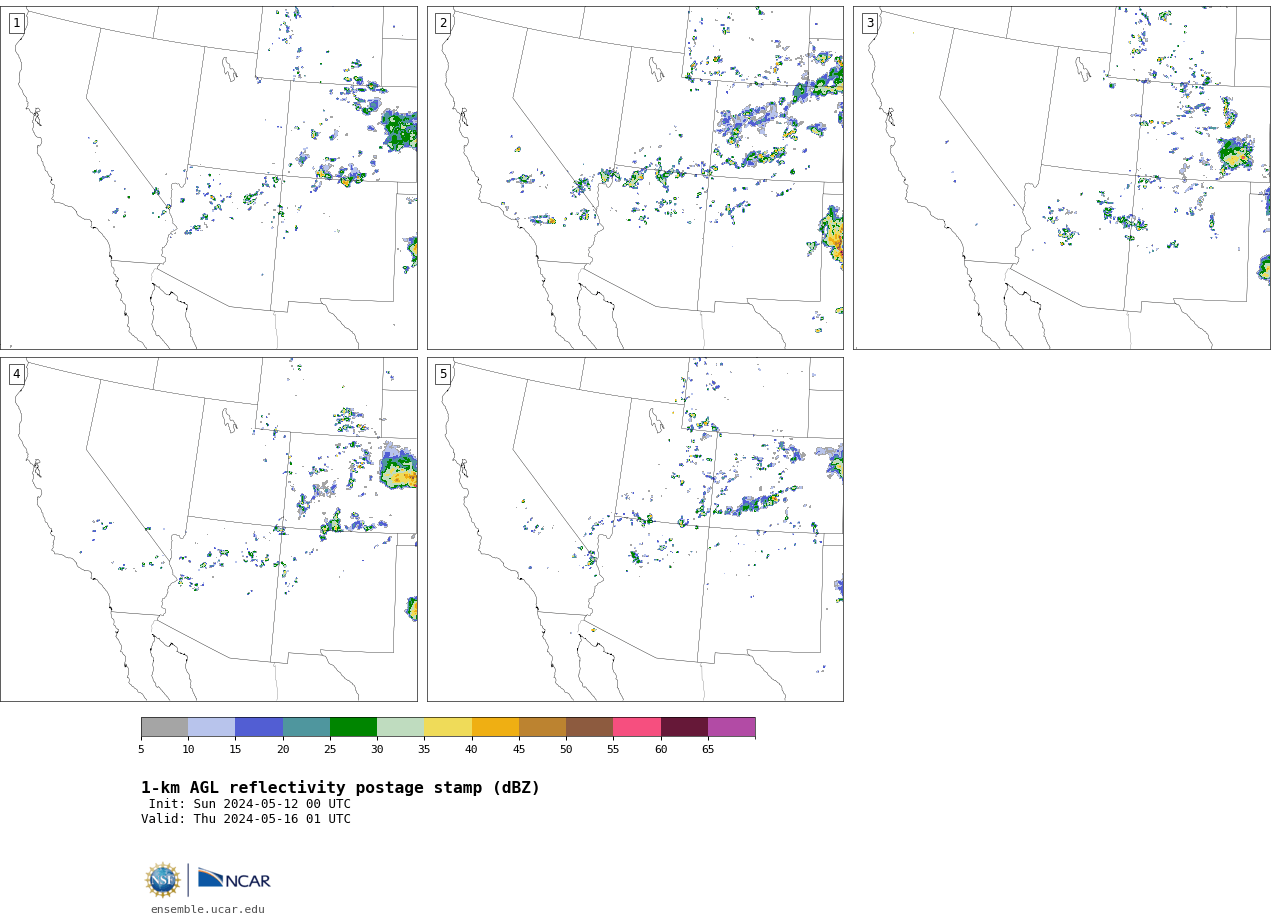
Task: Open ensemble member 5 map panel
Action: pyautogui.click(x=635, y=530)
